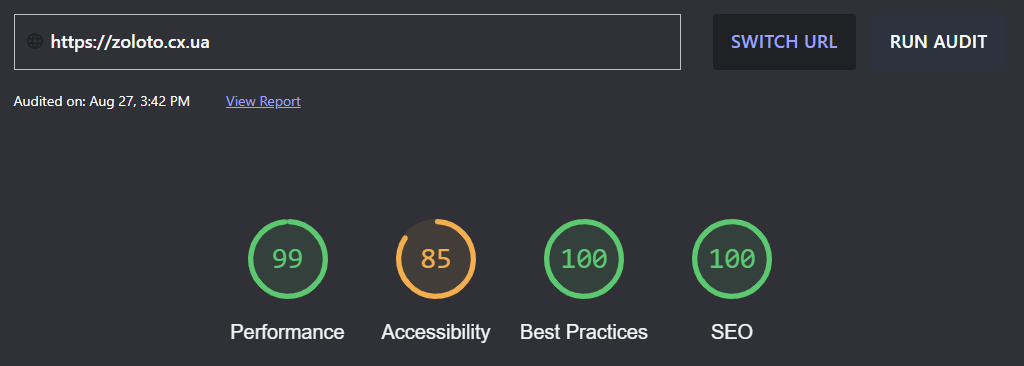
Task: Select the orange Accessibility gauge ring
Action: [436, 259]
